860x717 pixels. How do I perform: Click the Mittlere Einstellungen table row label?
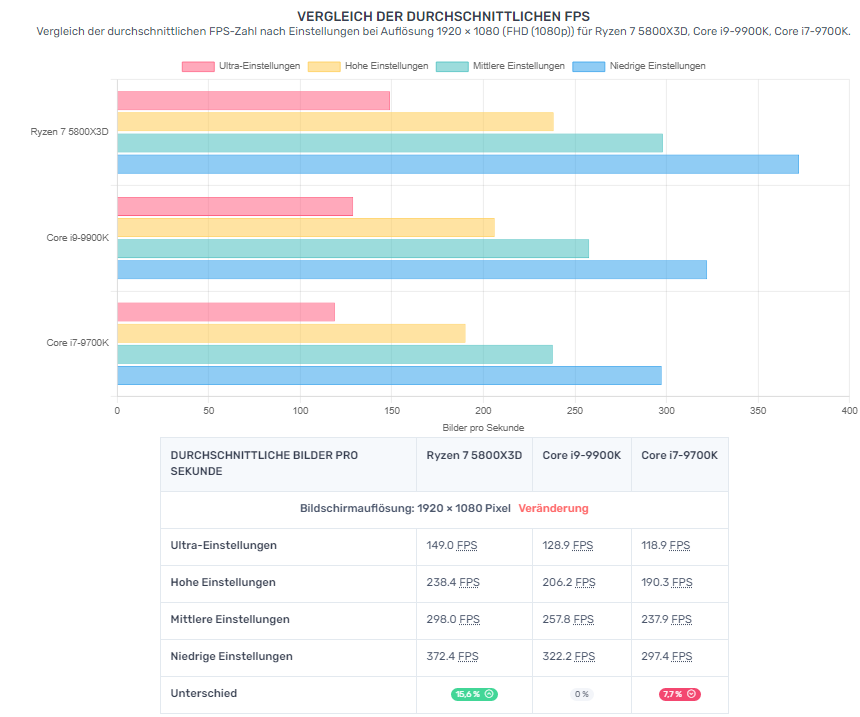(230, 619)
